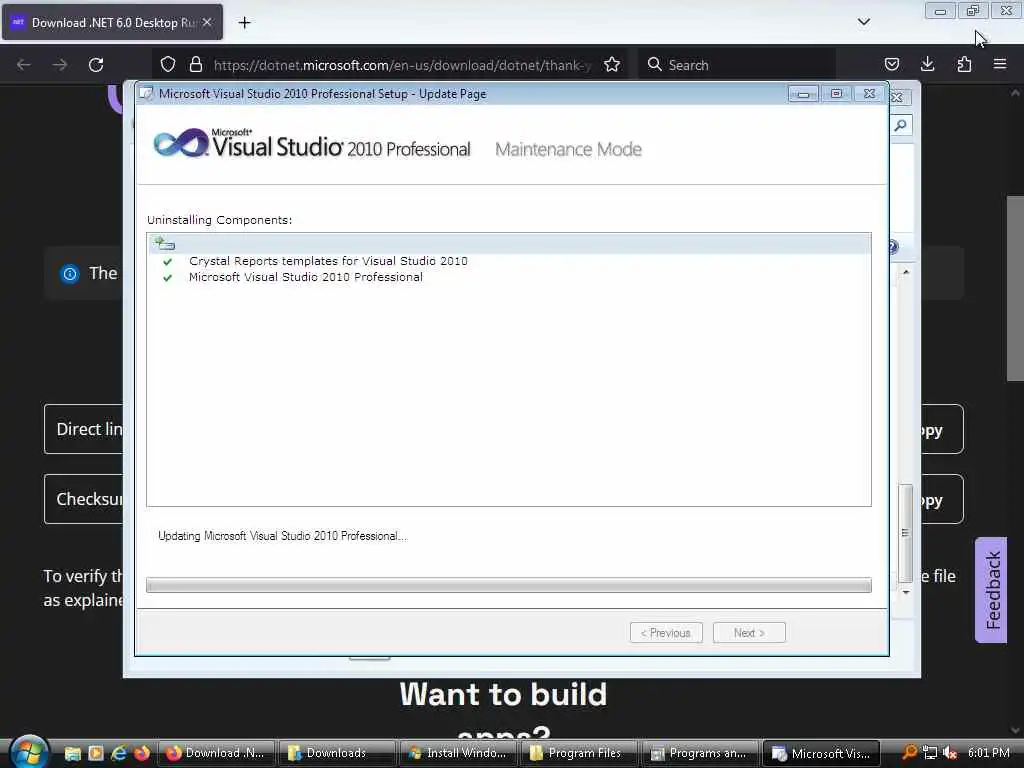Viewport: 1024px width, 768px height.
Task: Click the Firefox Search box
Action: point(737,65)
